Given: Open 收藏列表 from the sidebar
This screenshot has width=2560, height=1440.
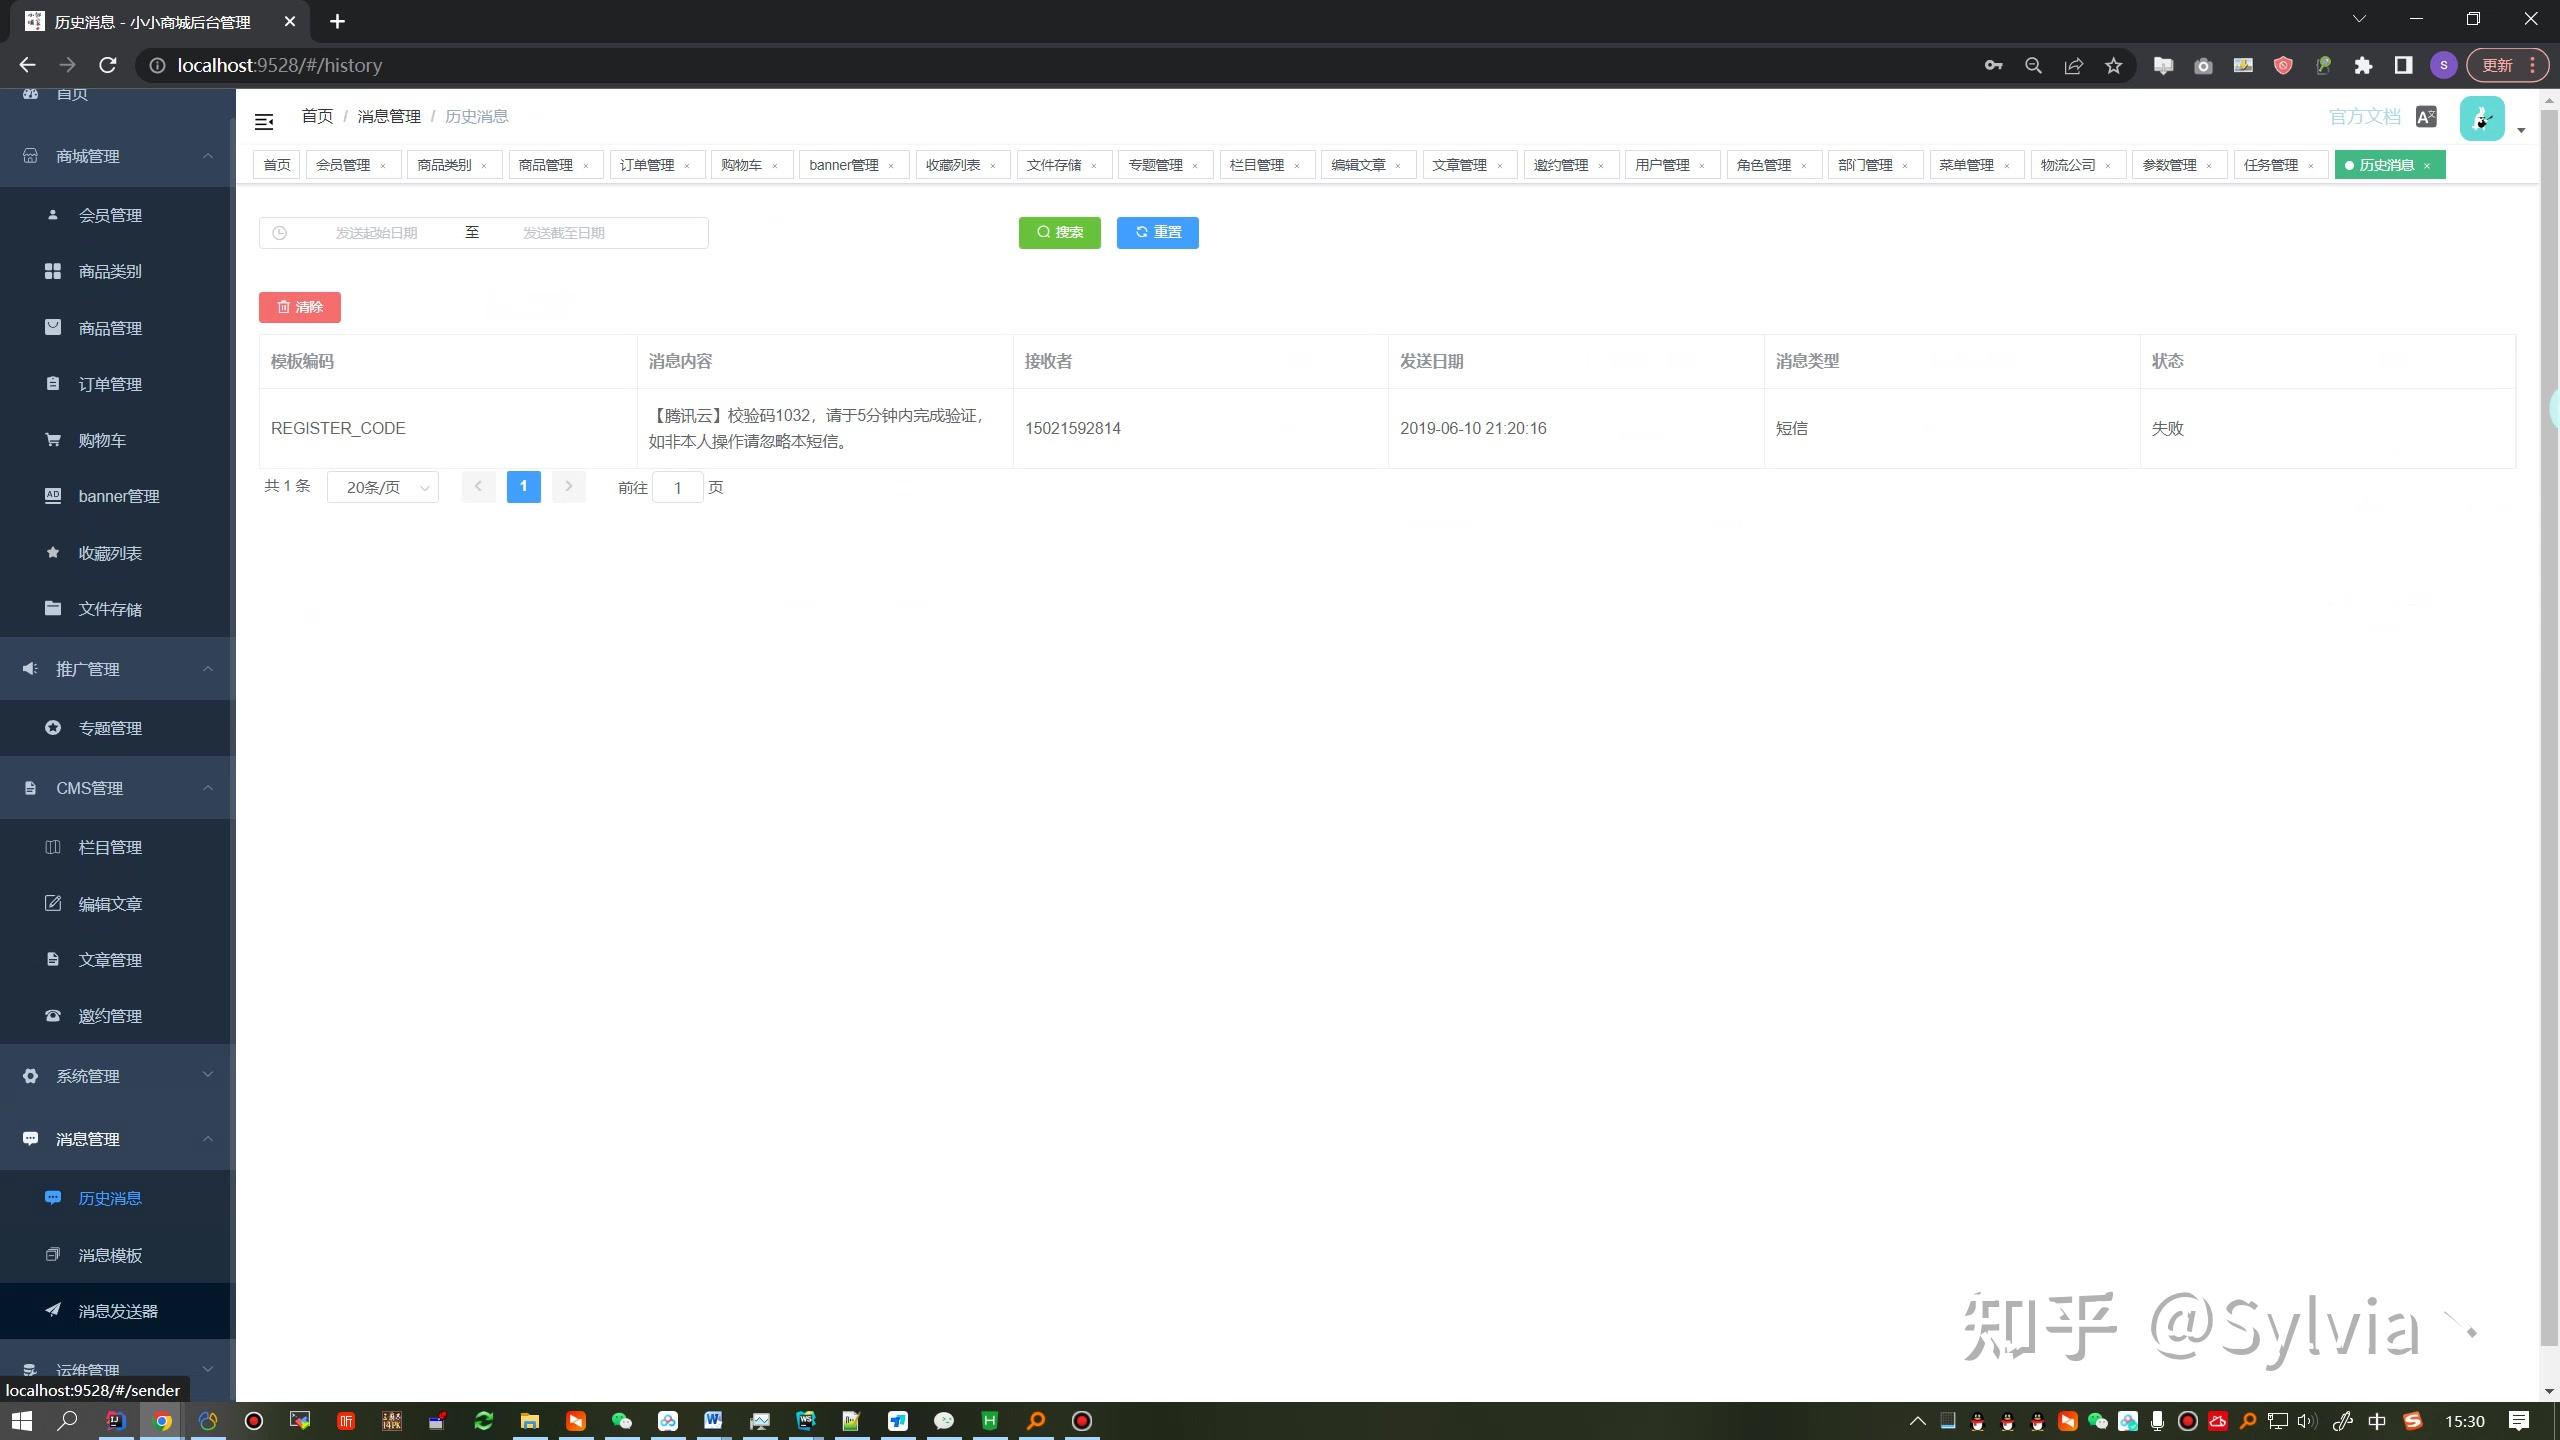Looking at the screenshot, I should point(110,552).
